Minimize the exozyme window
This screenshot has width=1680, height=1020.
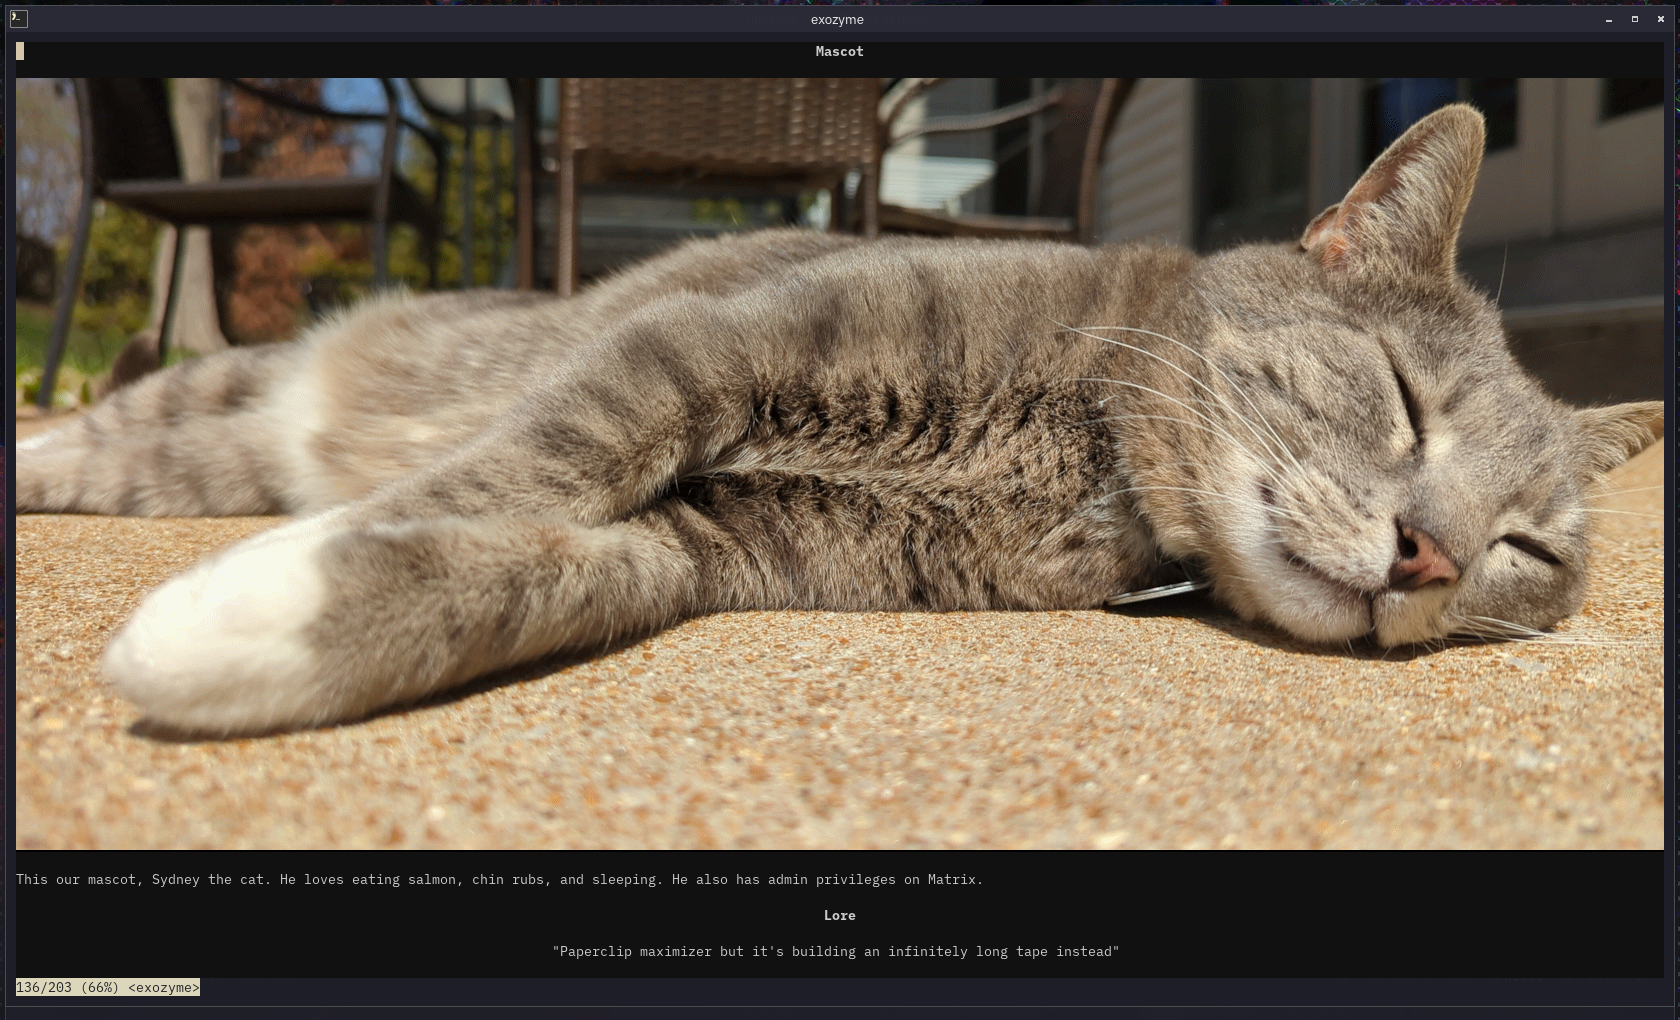pyautogui.click(x=1609, y=19)
